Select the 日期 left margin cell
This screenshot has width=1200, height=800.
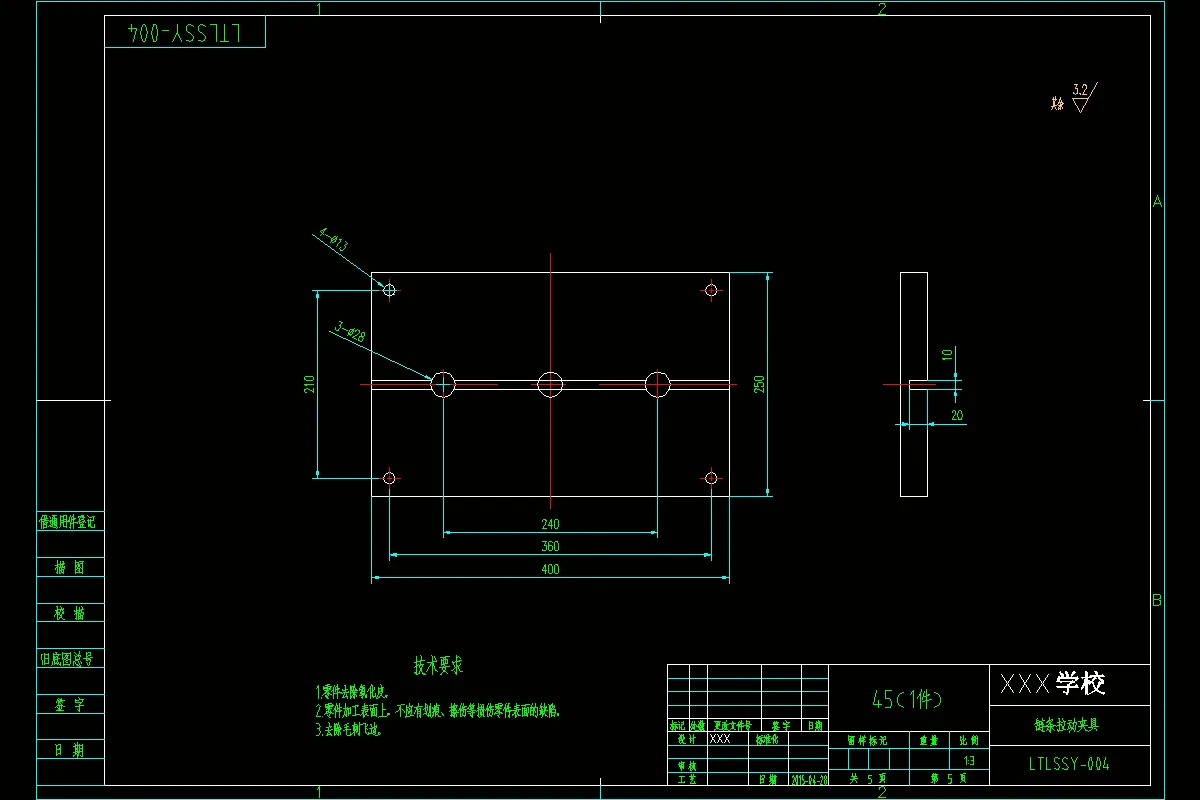[x=70, y=750]
